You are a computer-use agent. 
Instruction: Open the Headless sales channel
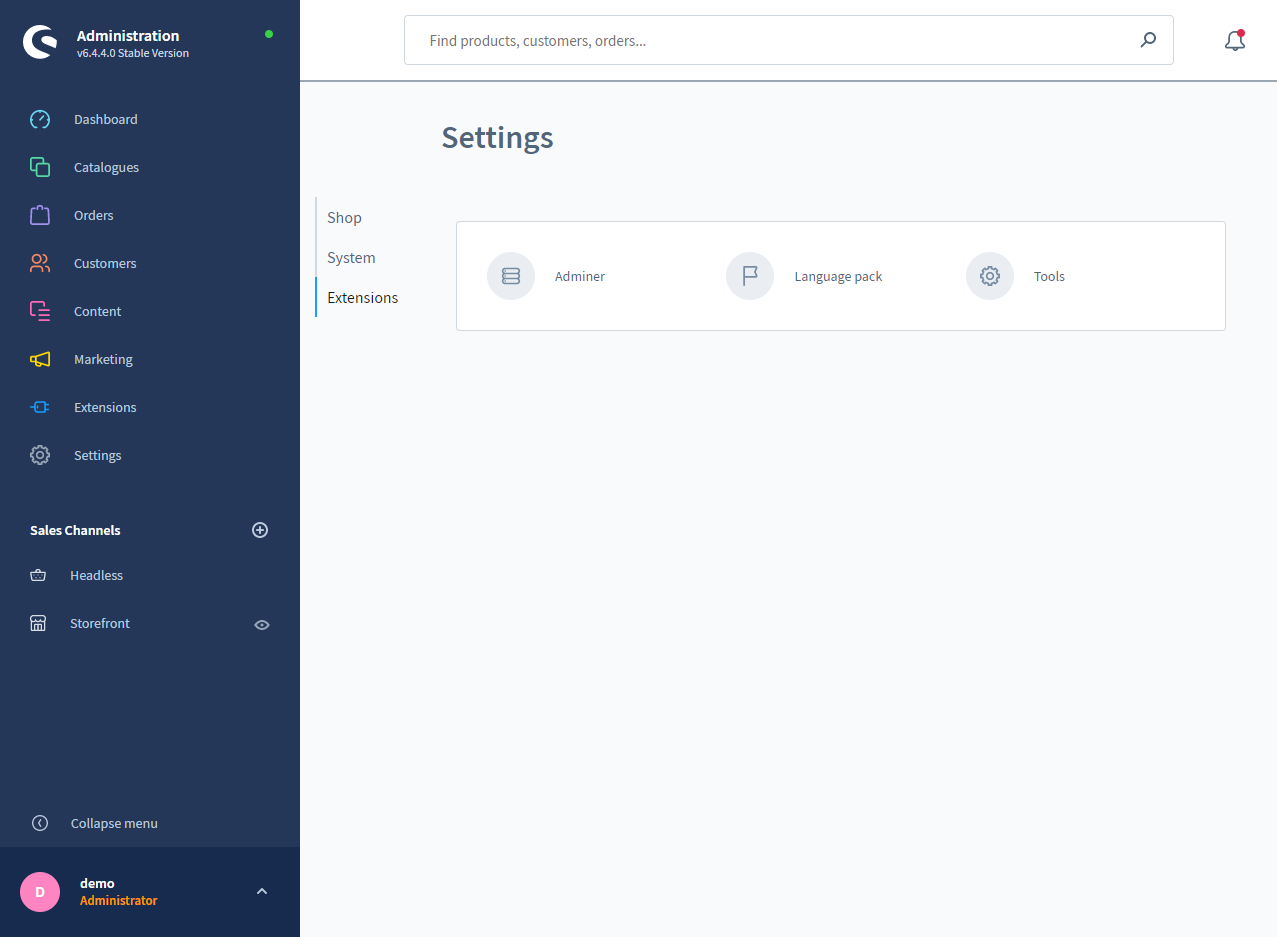click(96, 576)
